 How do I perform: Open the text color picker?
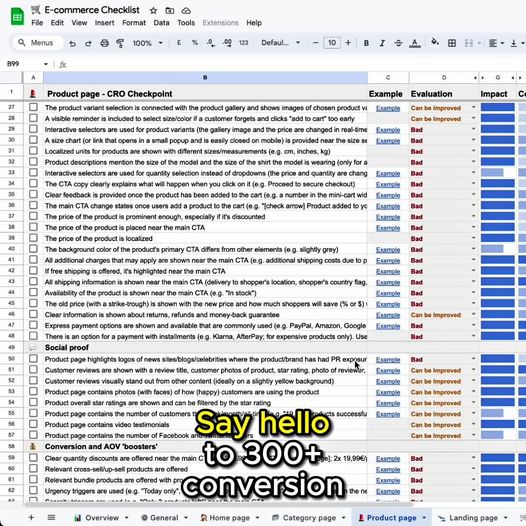coord(415,43)
